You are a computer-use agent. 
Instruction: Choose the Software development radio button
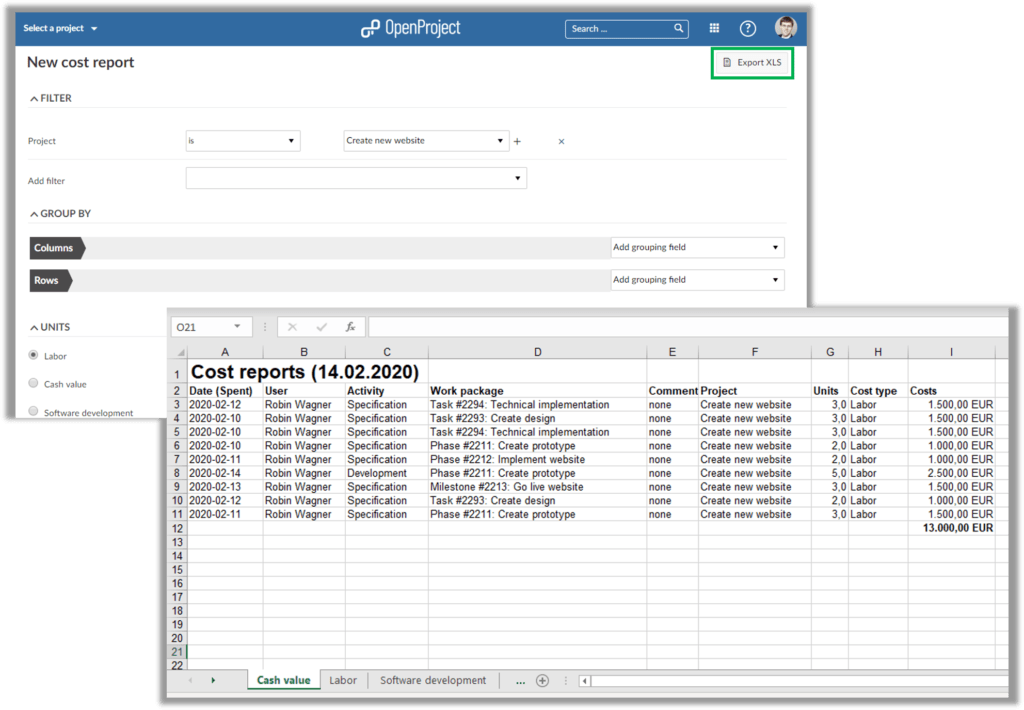(33, 412)
